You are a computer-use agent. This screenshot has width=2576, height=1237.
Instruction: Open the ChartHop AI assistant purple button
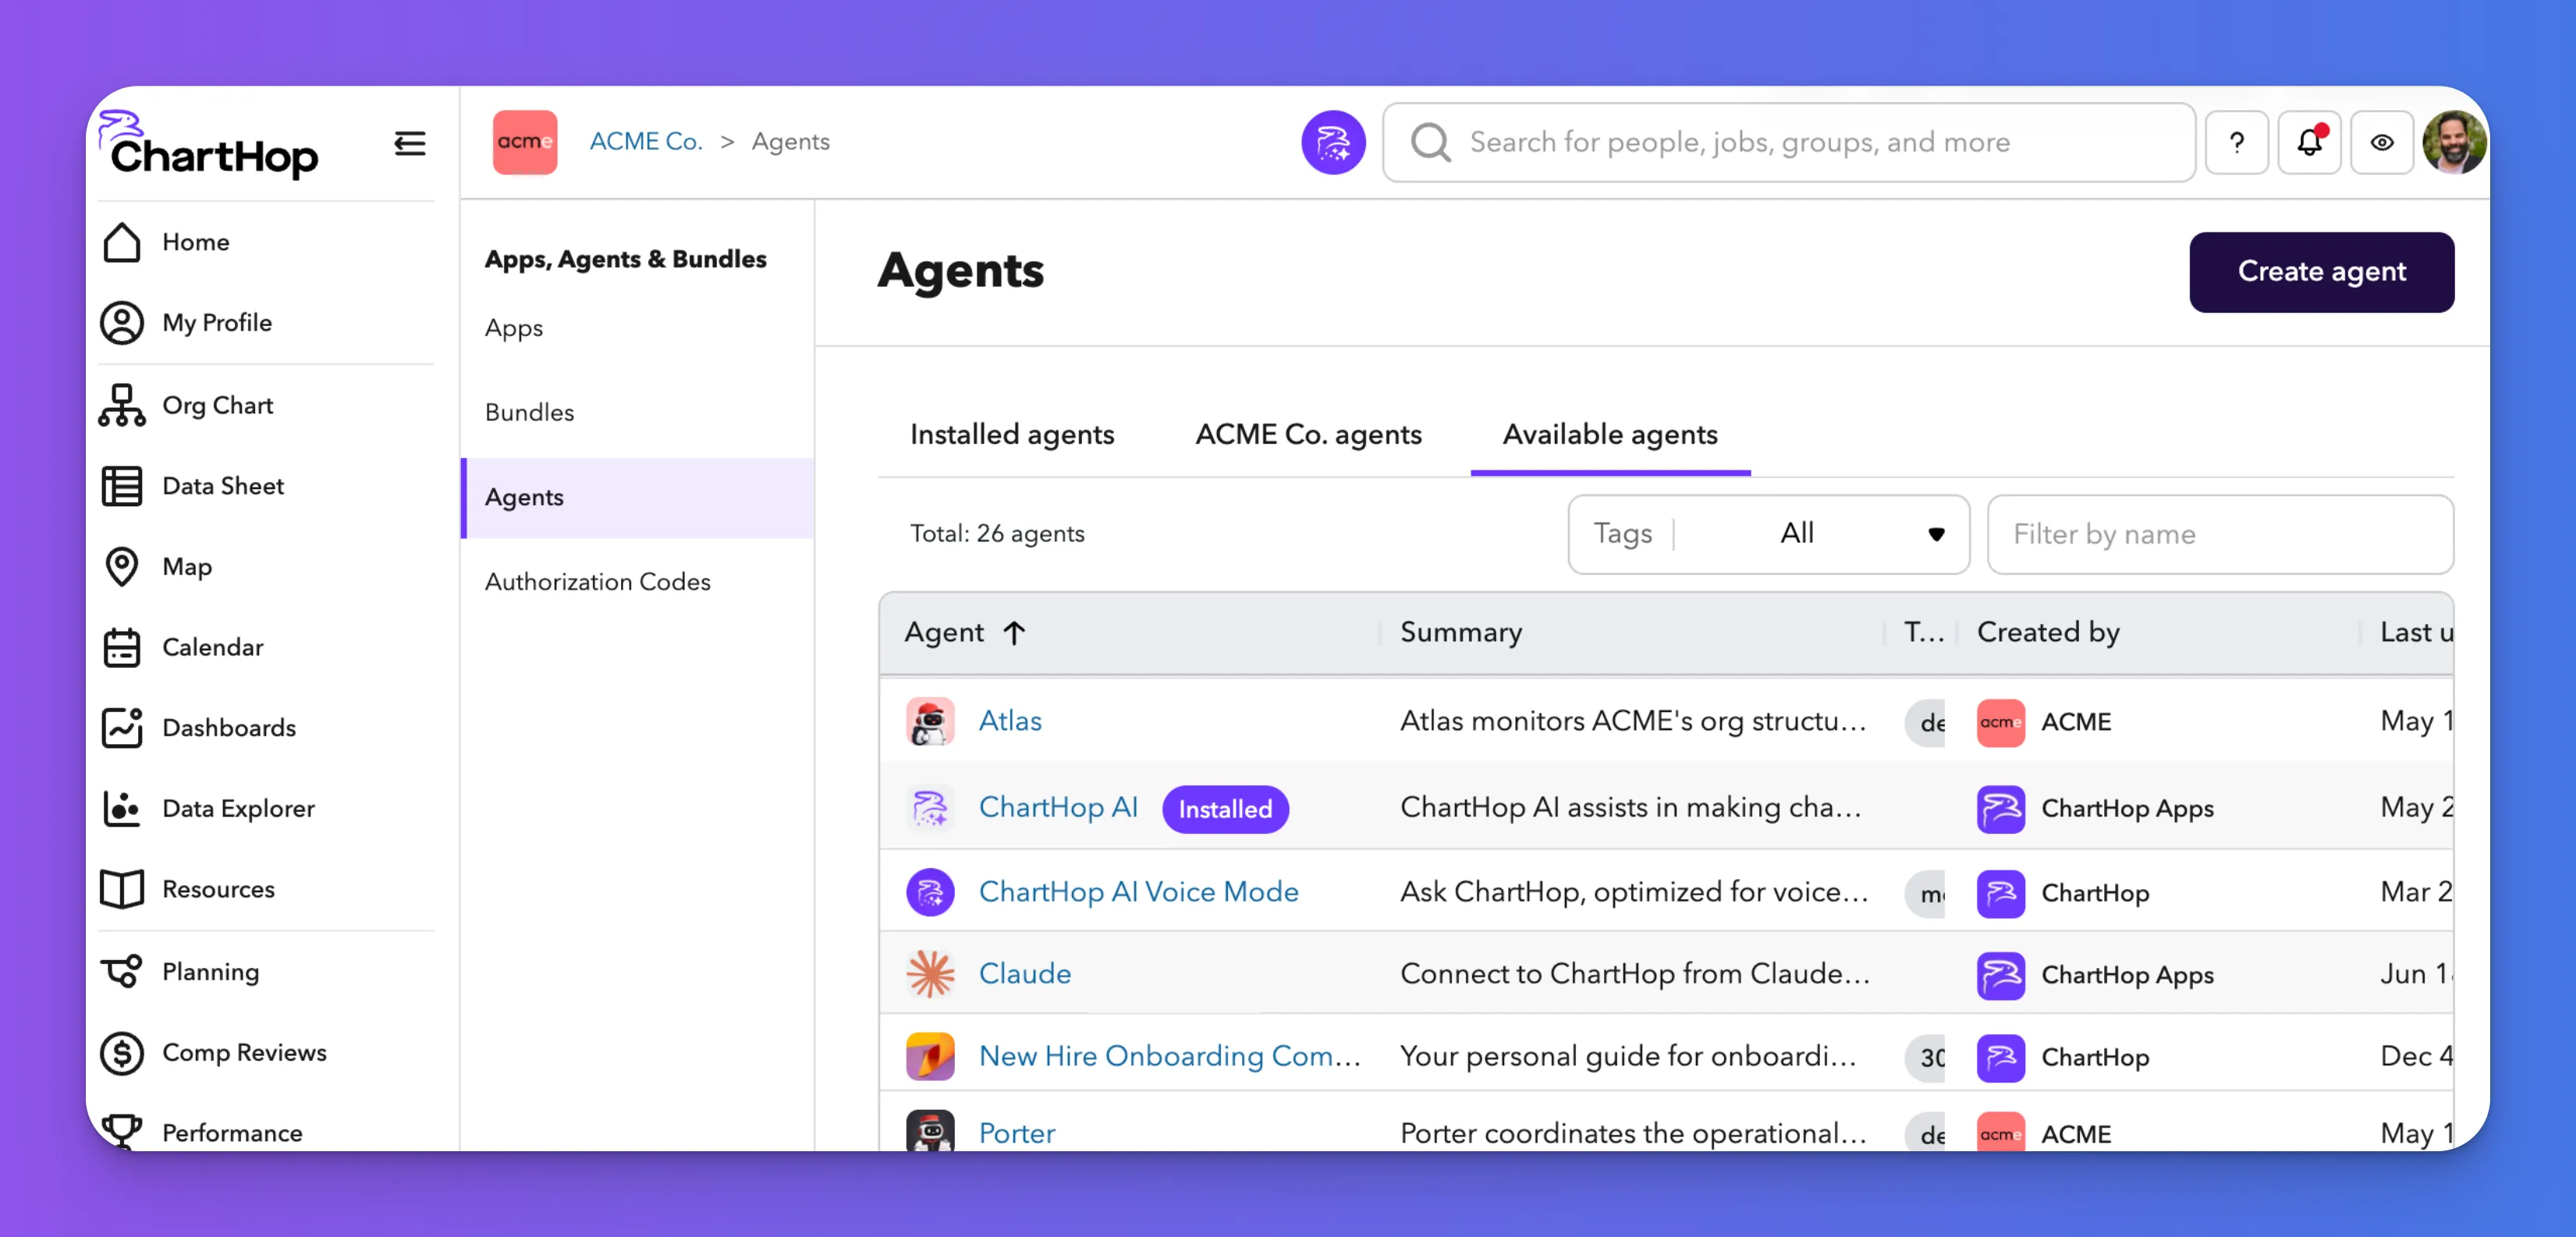coord(1333,142)
